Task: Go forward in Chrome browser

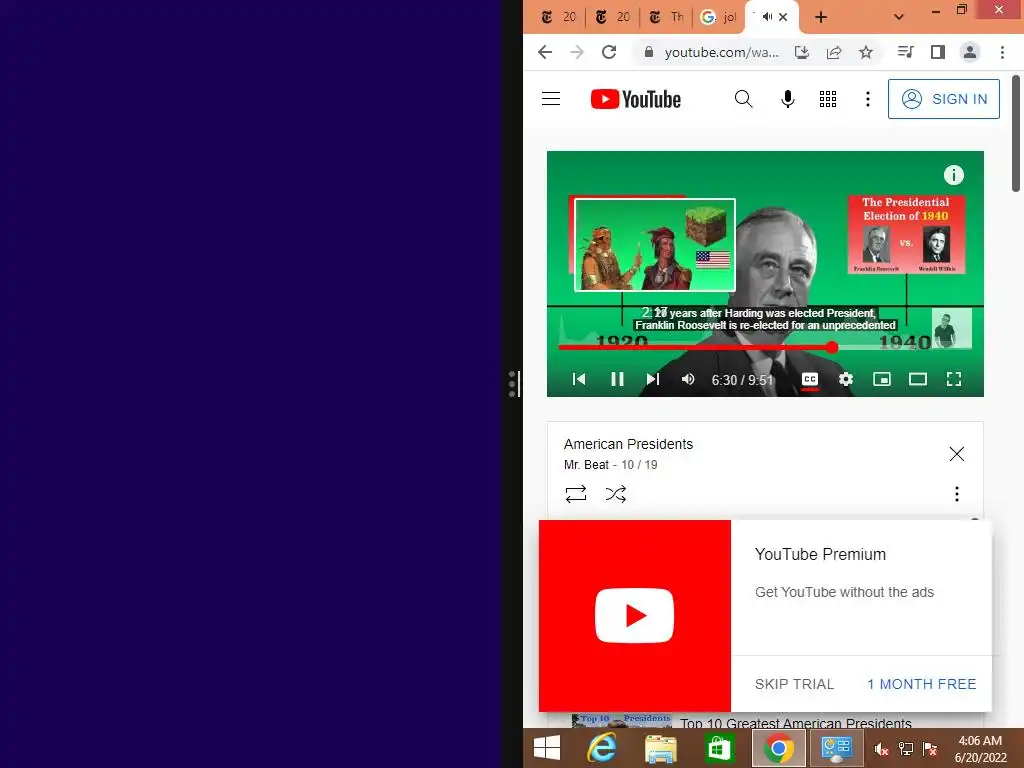Action: pyautogui.click(x=577, y=52)
